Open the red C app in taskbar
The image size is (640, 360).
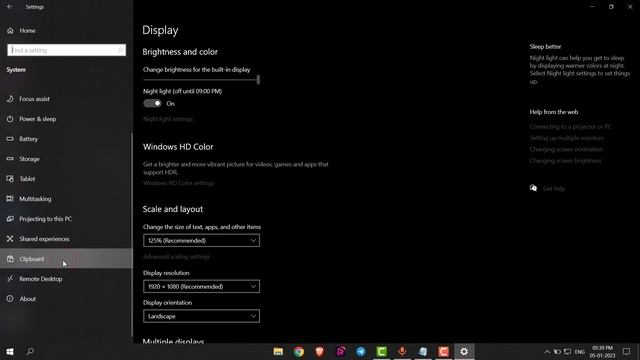[x=444, y=351]
